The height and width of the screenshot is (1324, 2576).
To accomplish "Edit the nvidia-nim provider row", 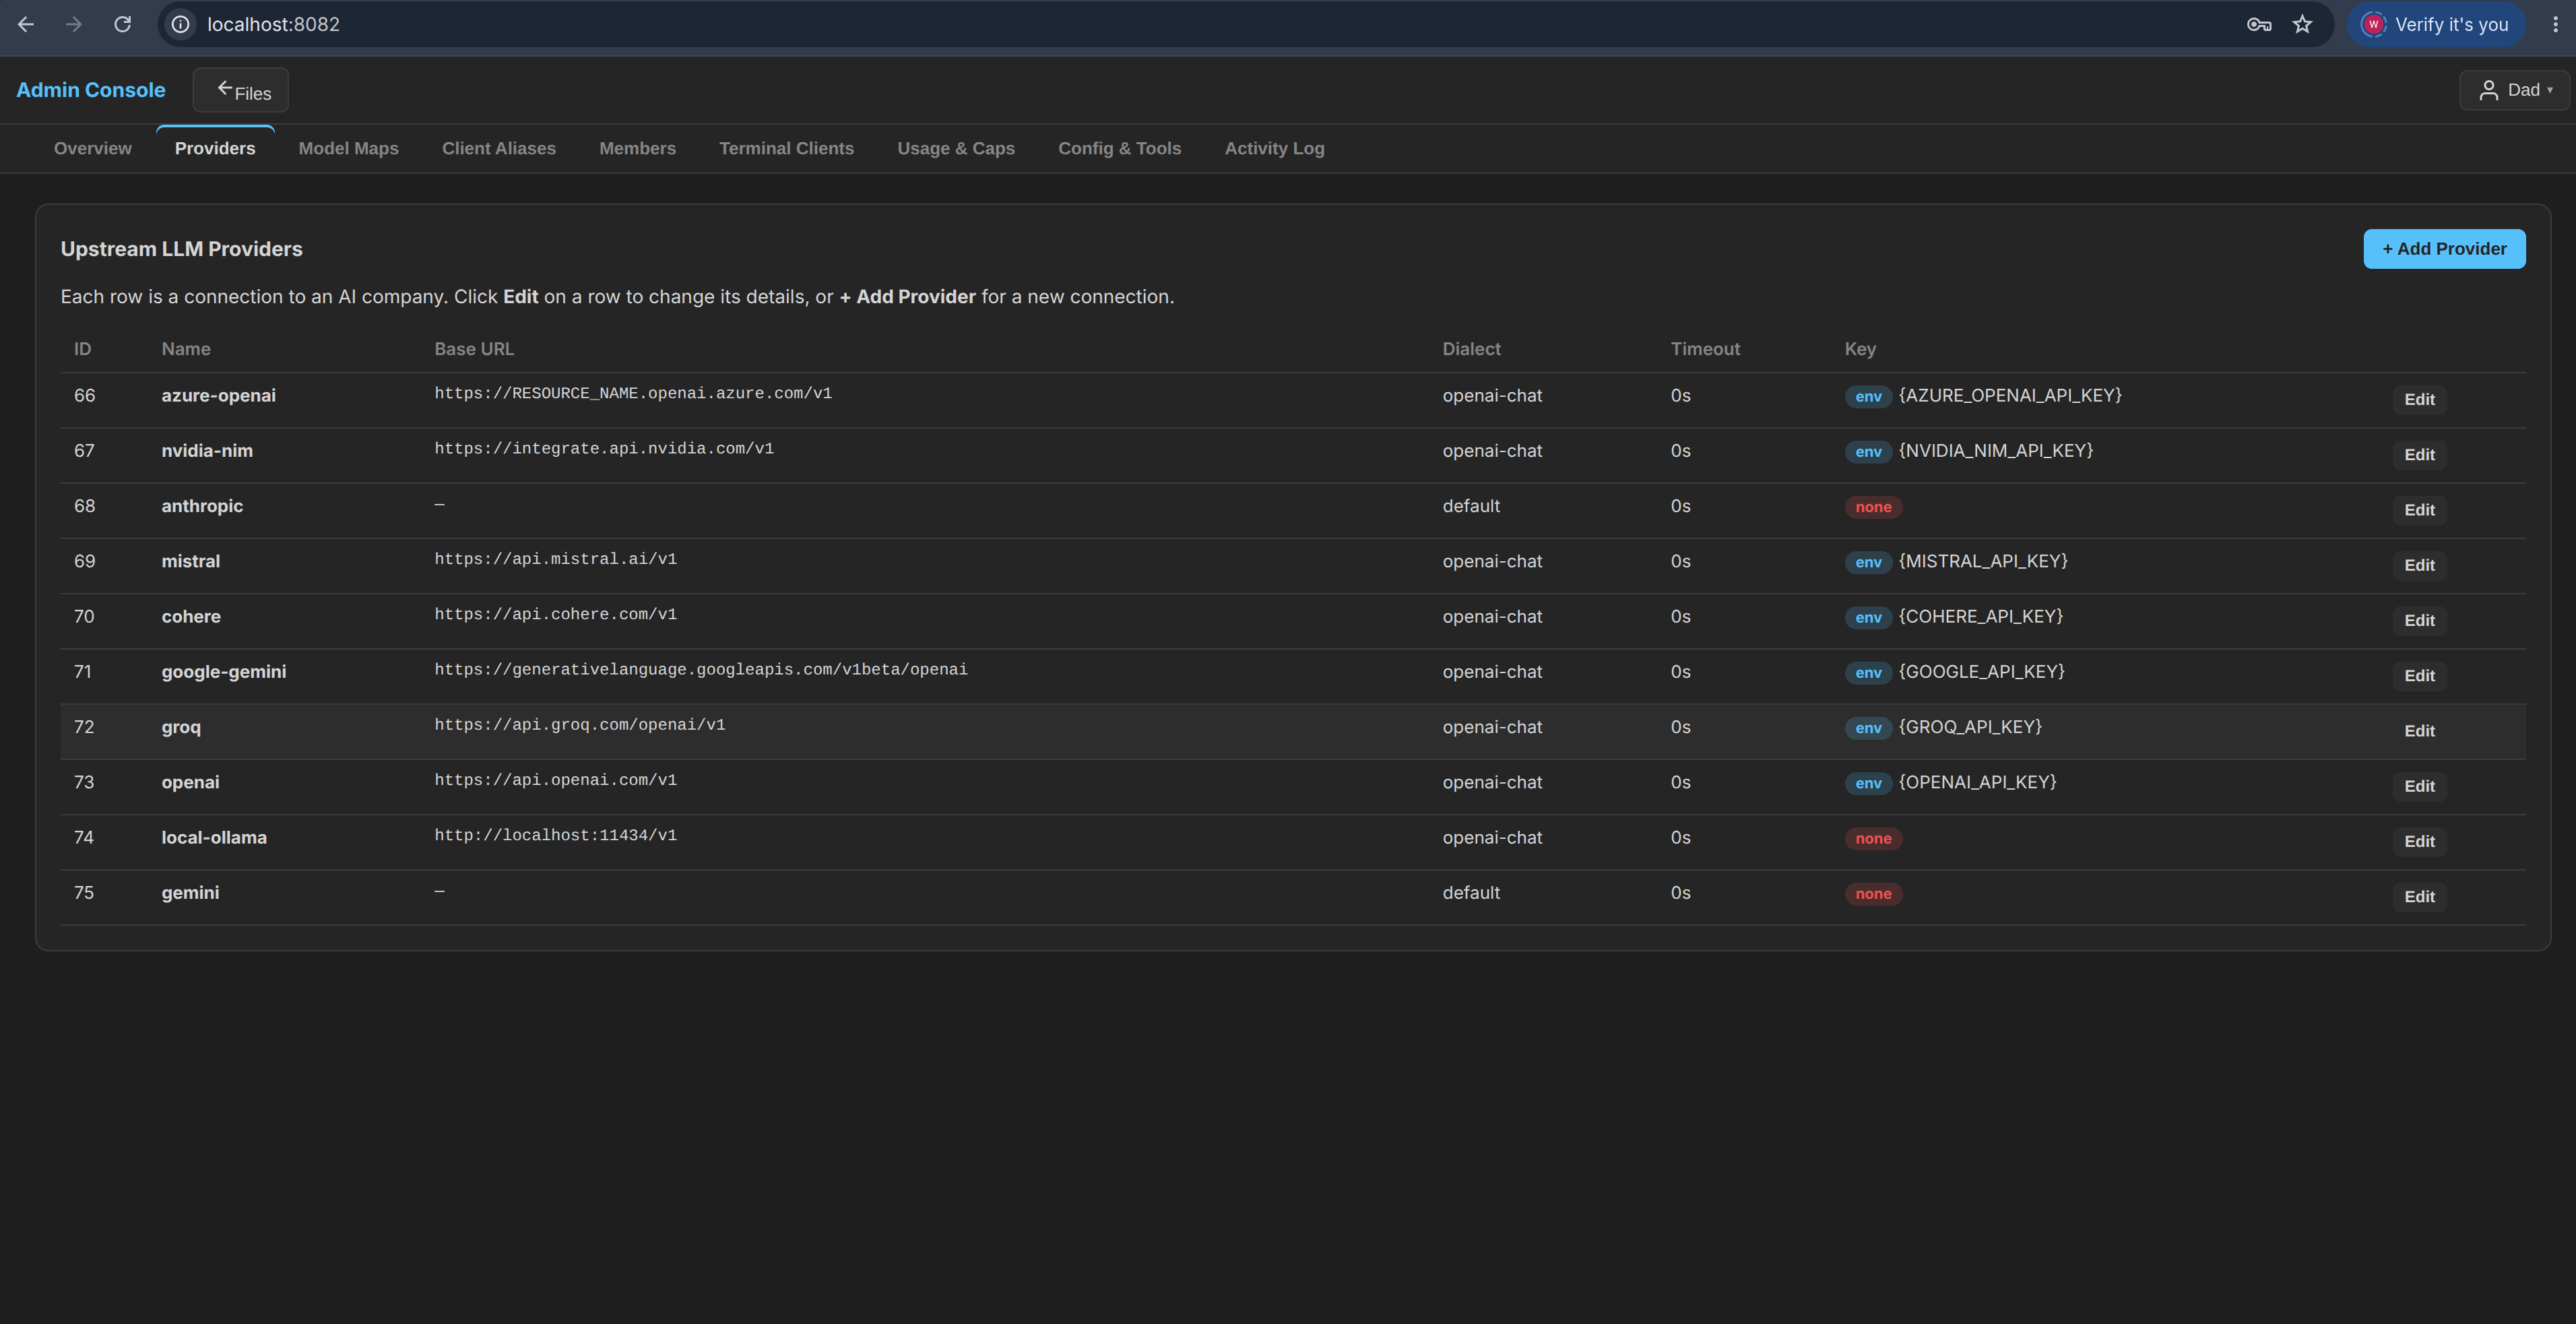I will pyautogui.click(x=2419, y=454).
